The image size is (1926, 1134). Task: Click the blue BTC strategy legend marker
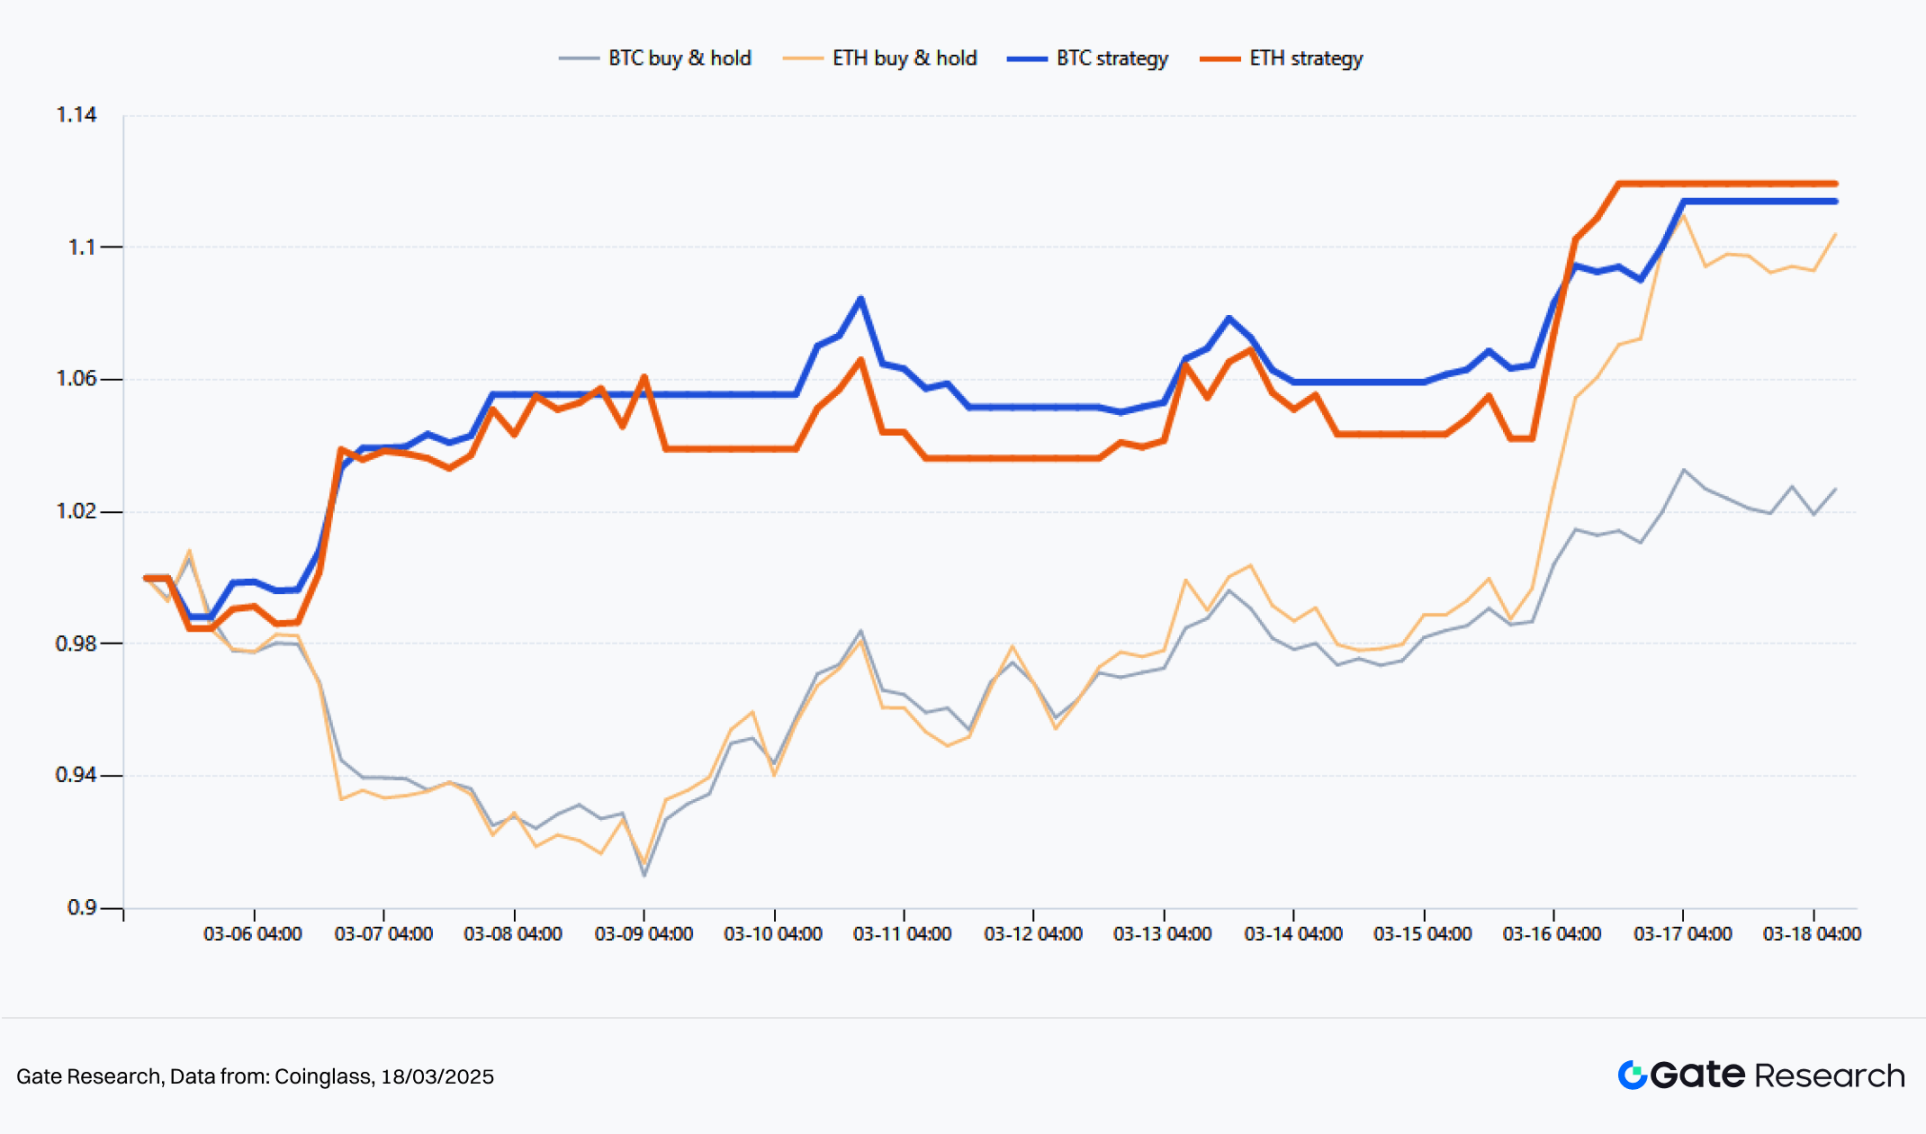click(1026, 59)
